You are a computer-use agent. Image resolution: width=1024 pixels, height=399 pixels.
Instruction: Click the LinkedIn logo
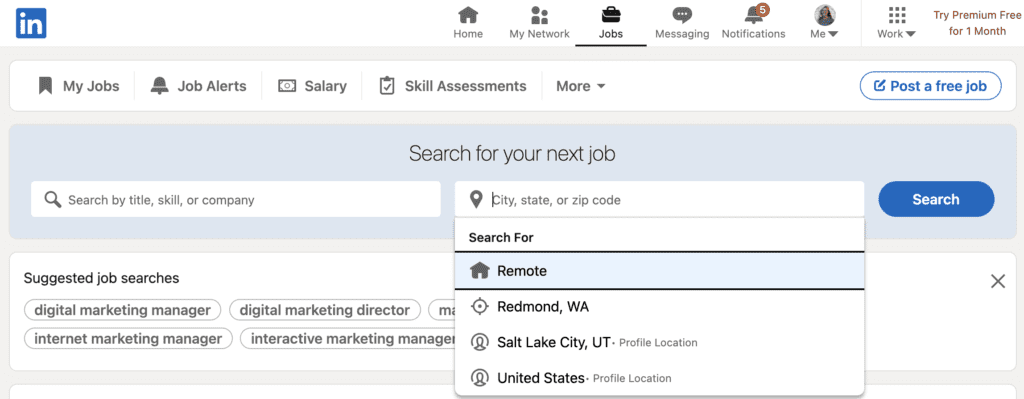31,23
